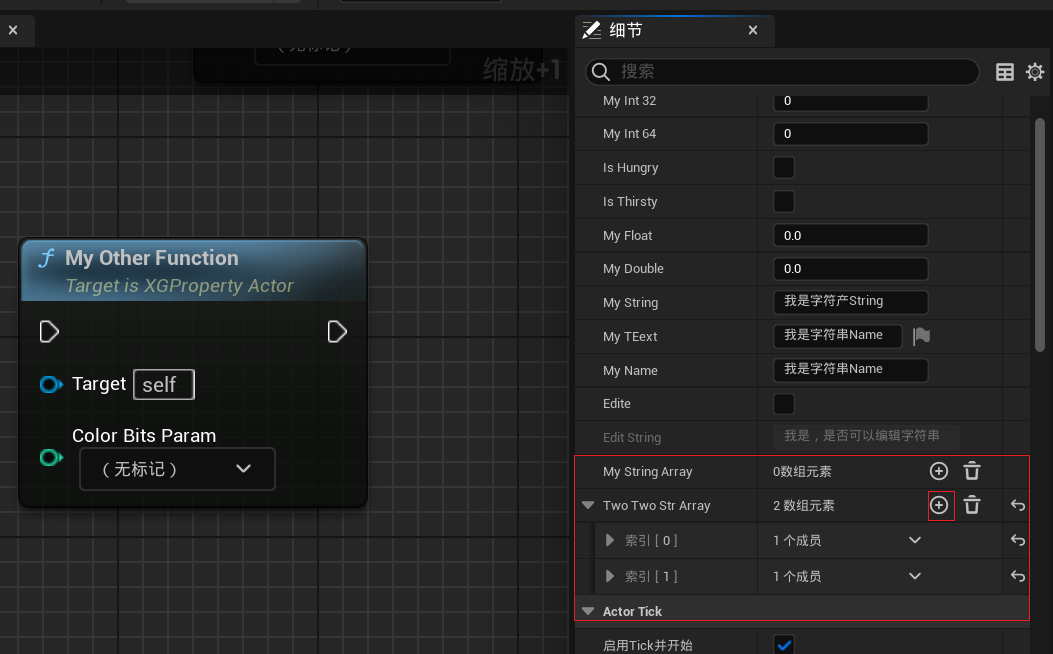Screen dimensions: 1053x654
Task: Click the My TEext localization flag icon
Action: coord(921,336)
